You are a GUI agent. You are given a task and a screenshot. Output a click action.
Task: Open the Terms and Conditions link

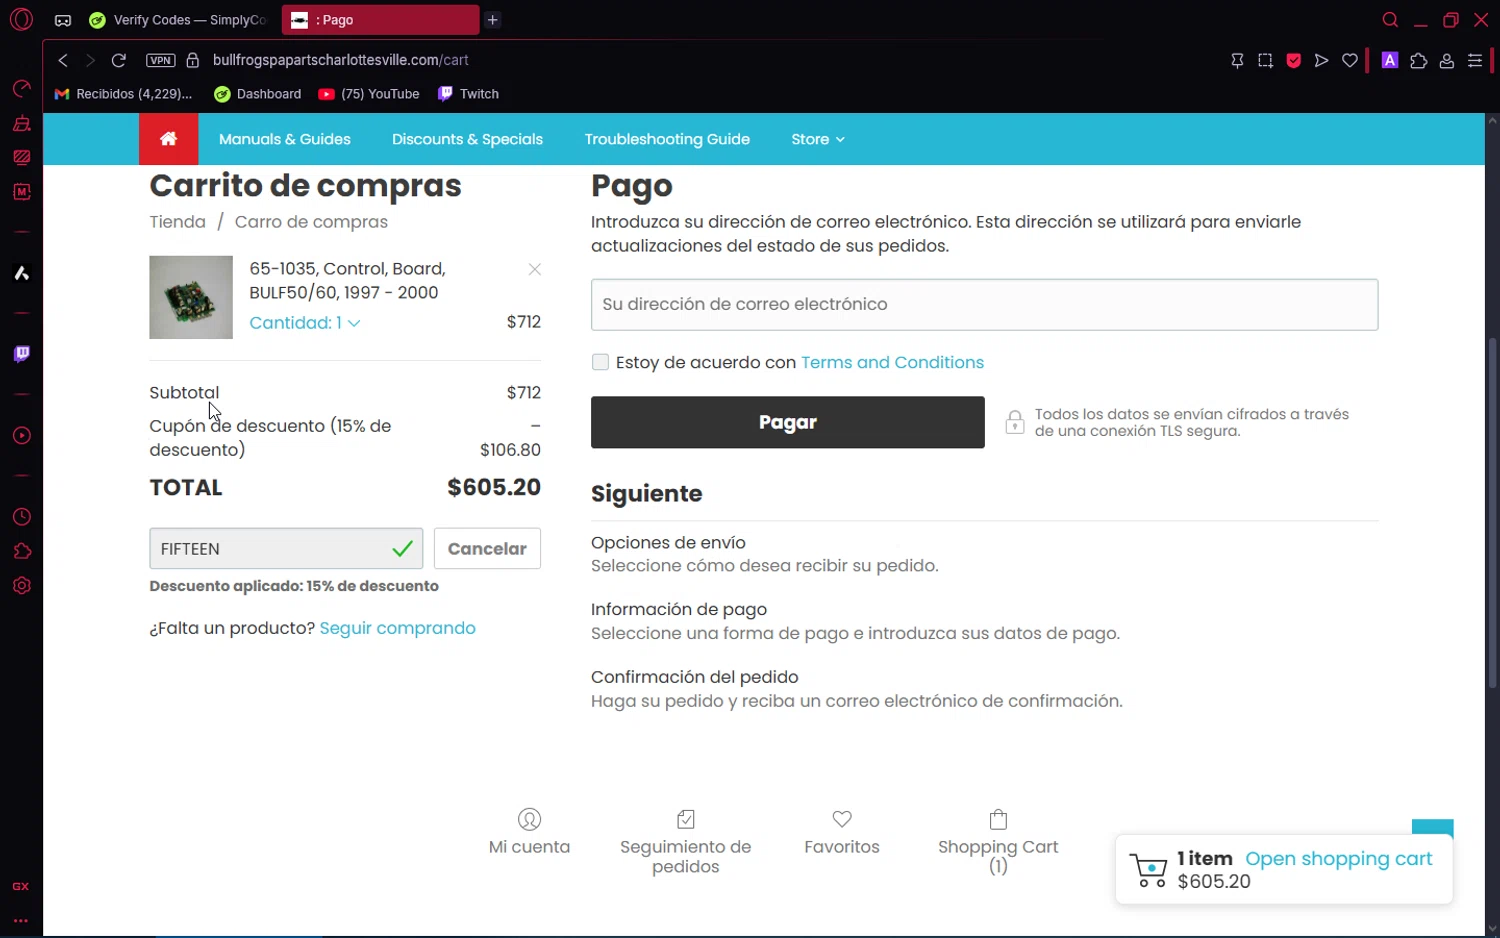tap(892, 362)
